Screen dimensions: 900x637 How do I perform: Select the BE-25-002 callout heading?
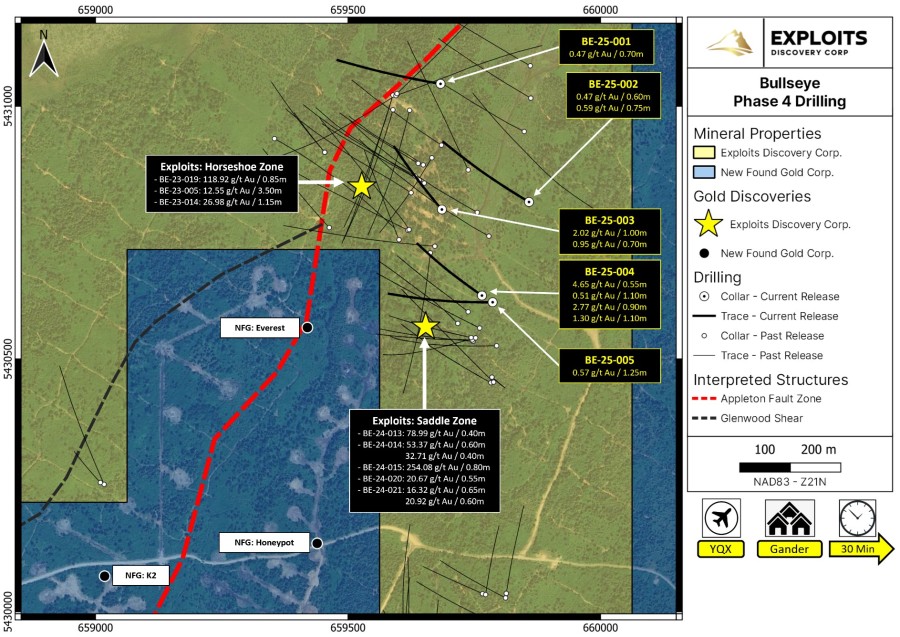(613, 84)
